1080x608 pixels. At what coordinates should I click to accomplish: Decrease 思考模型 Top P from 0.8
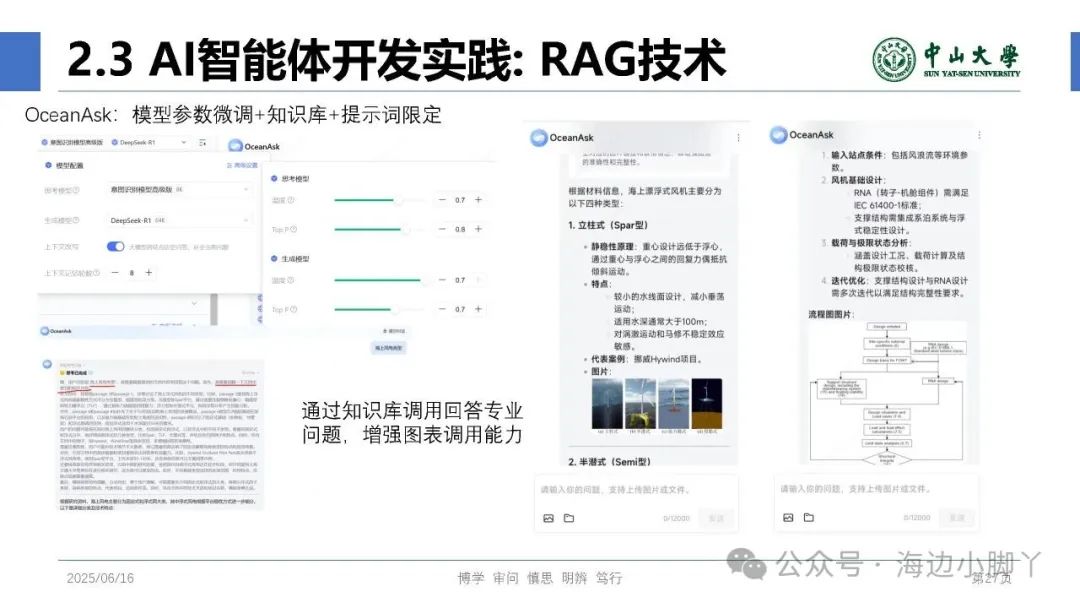pyautogui.click(x=442, y=229)
